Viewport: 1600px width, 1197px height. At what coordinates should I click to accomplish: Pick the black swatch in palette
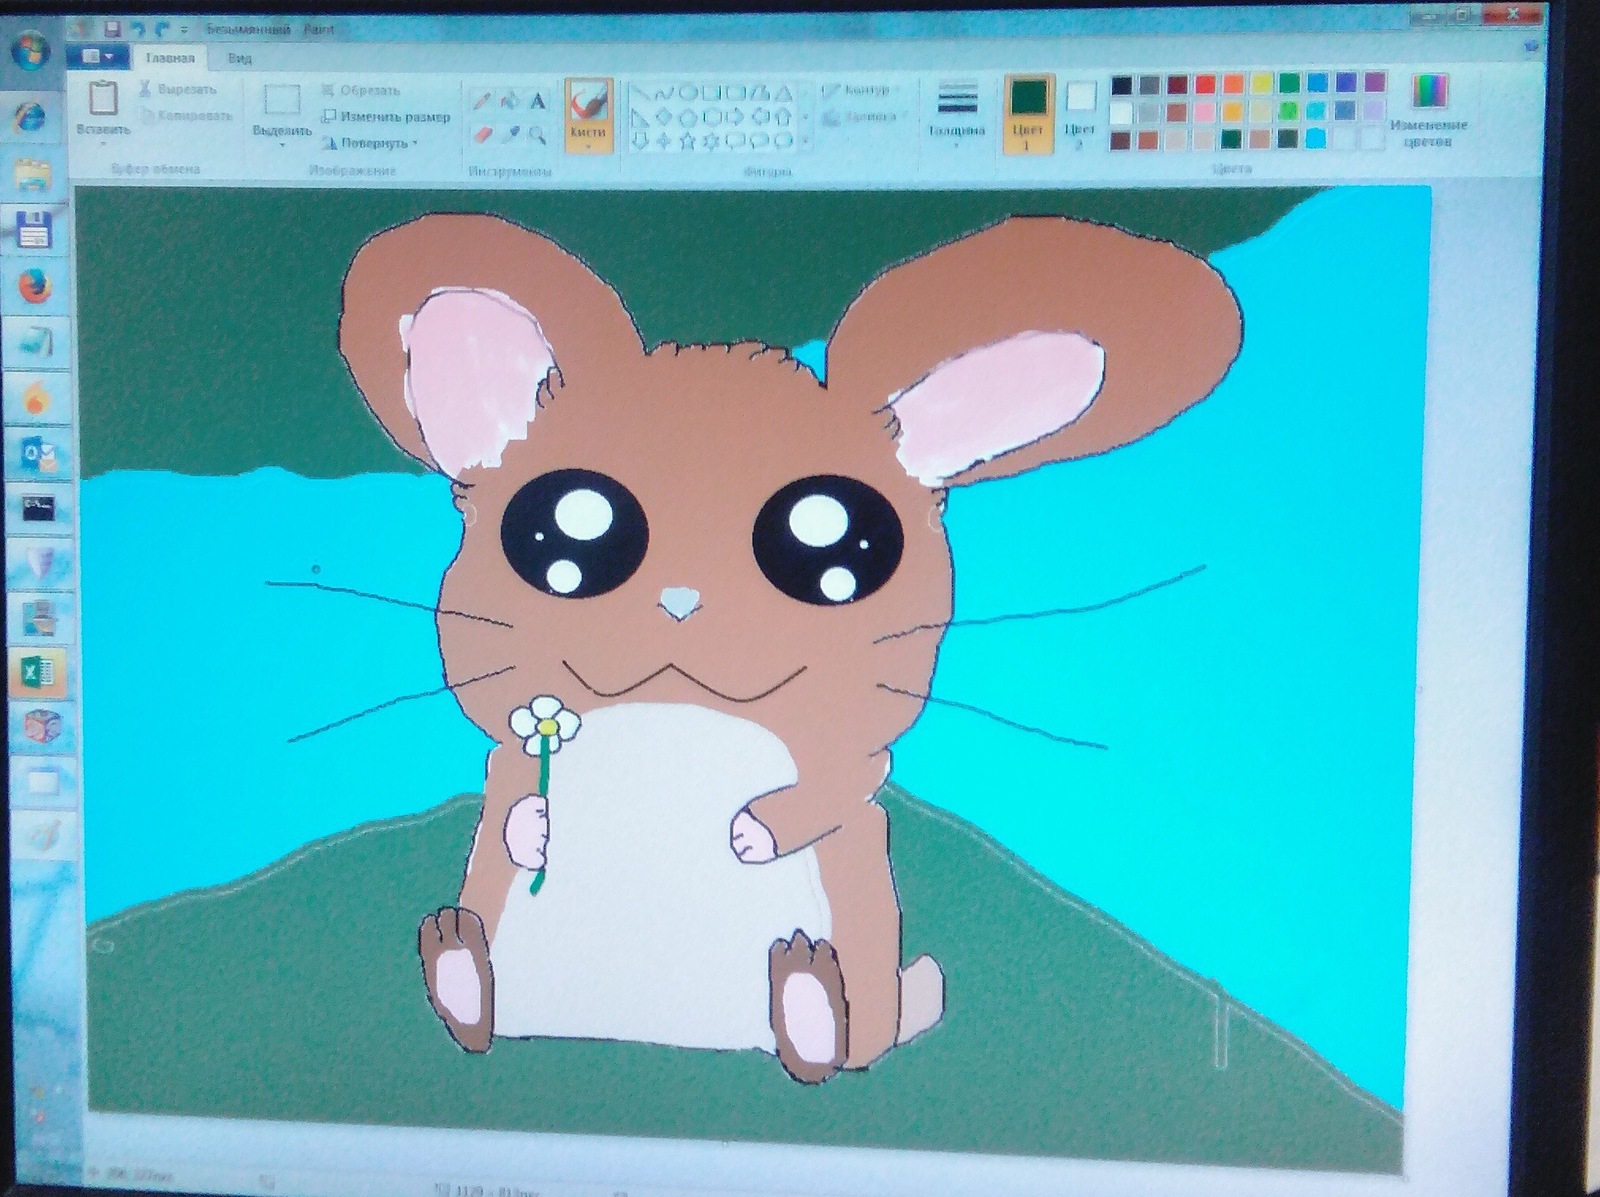coord(1122,85)
